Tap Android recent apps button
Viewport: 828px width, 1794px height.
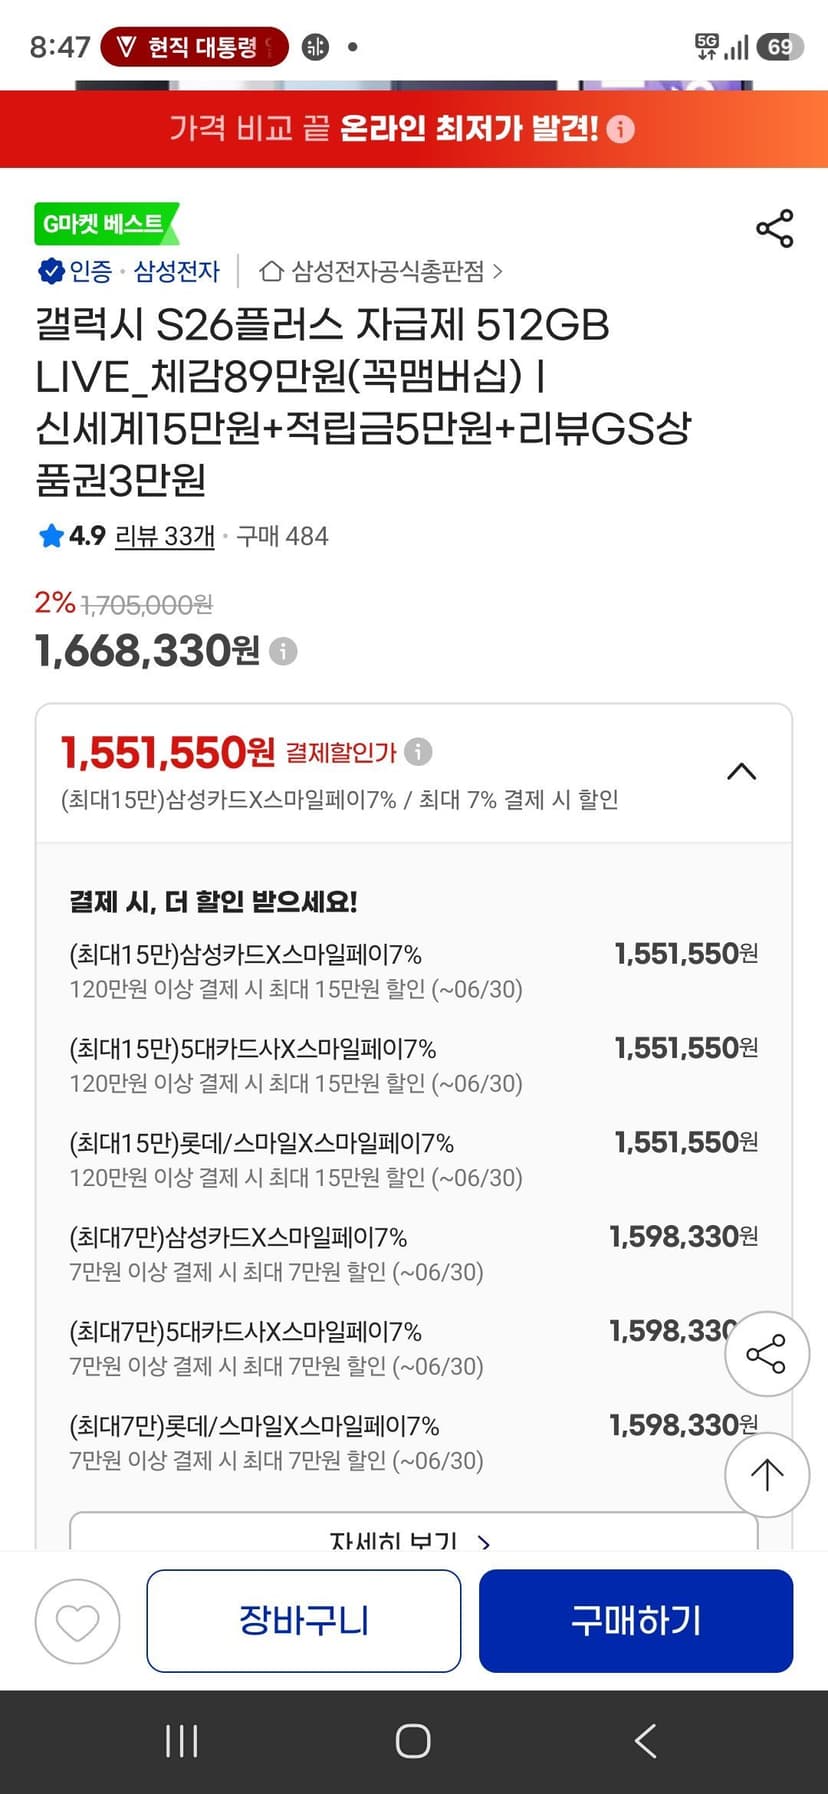[x=182, y=1741]
